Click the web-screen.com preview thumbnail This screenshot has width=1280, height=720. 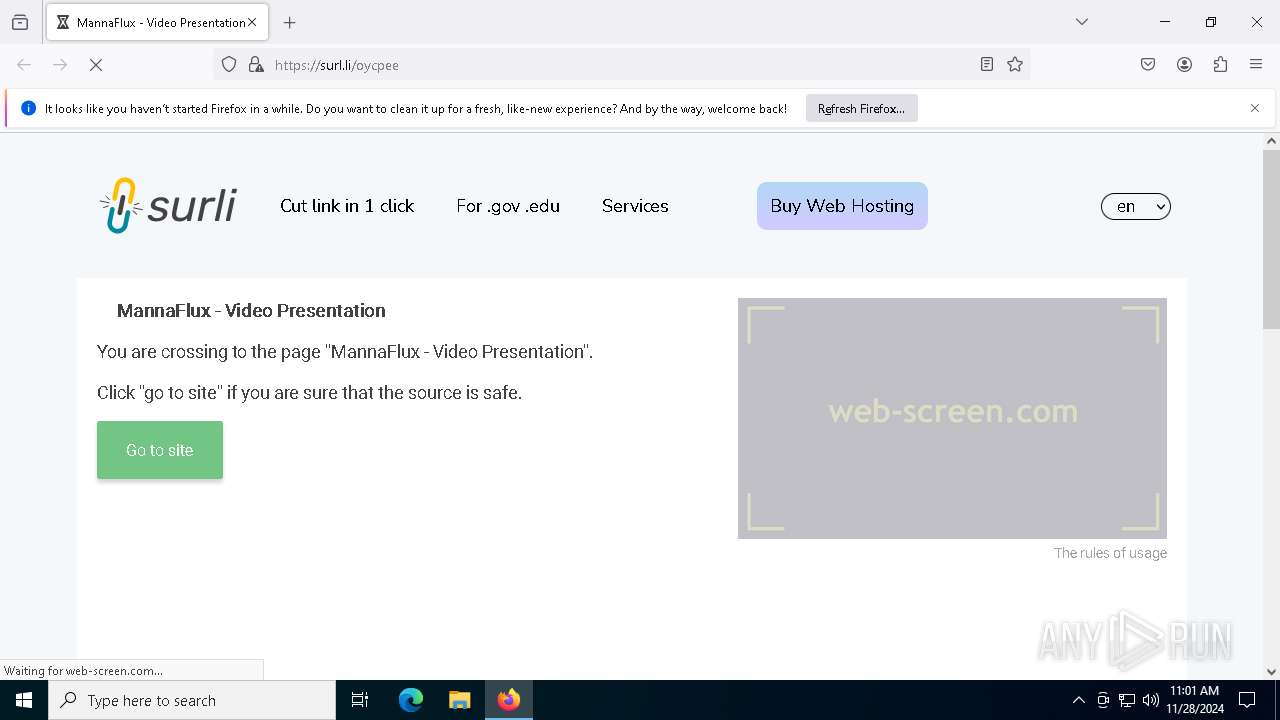coord(952,418)
